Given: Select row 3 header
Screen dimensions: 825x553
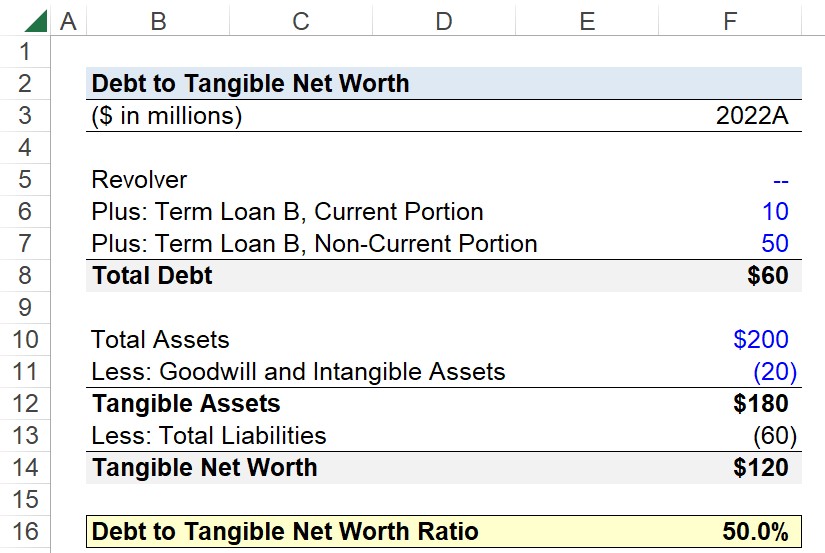Looking at the screenshot, I should pyautogui.click(x=25, y=115).
